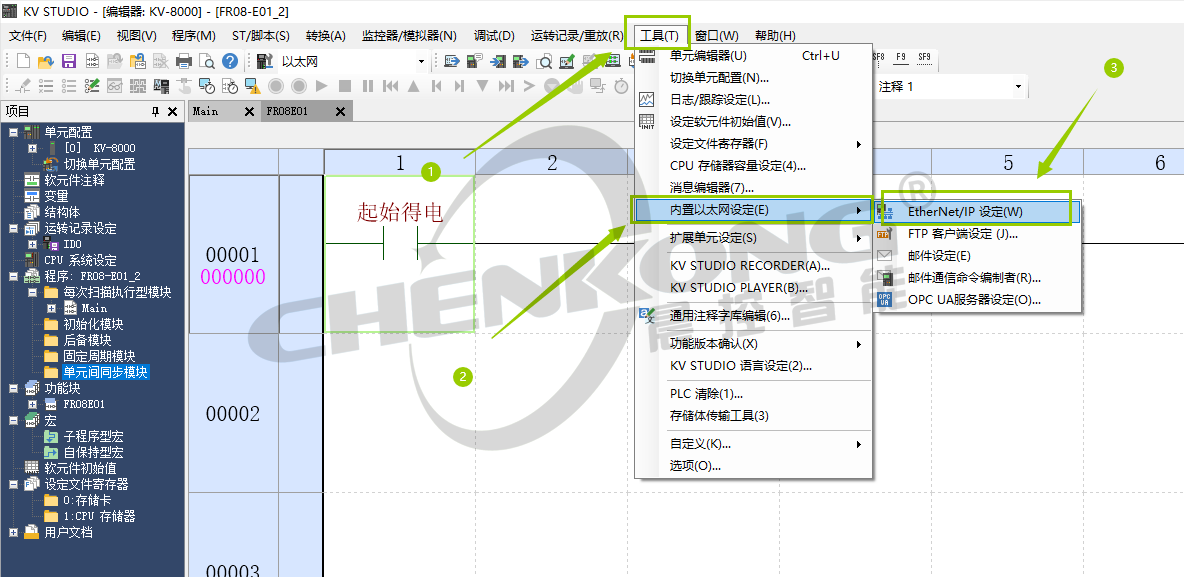Expand the FR08E01 function block node
This screenshot has height=577, width=1184.
point(33,405)
